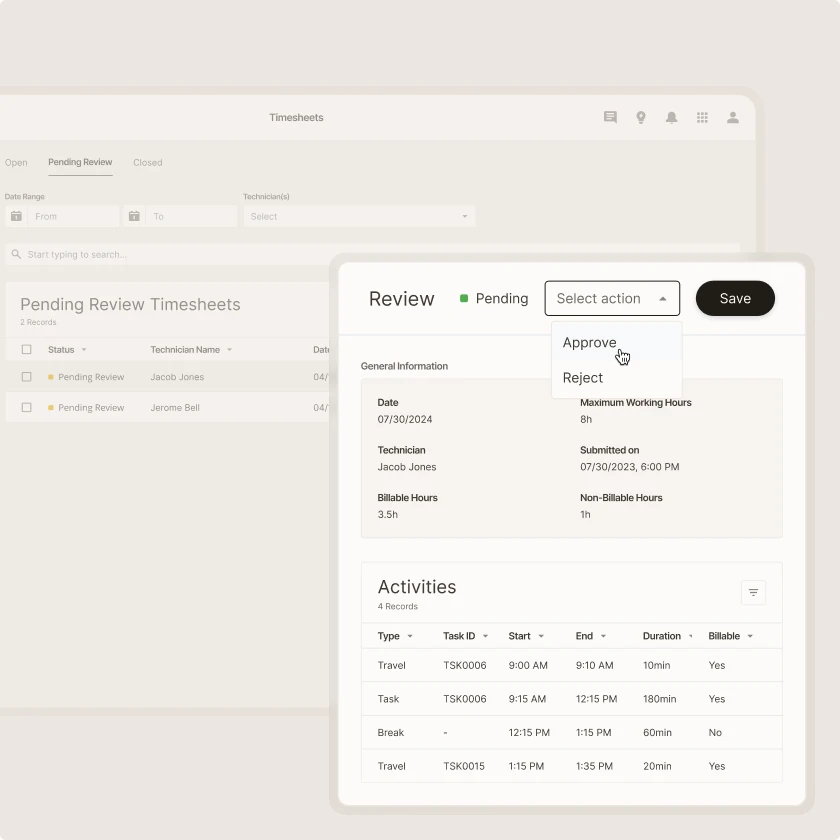Click Jerome Bell in timesheet list

[175, 408]
